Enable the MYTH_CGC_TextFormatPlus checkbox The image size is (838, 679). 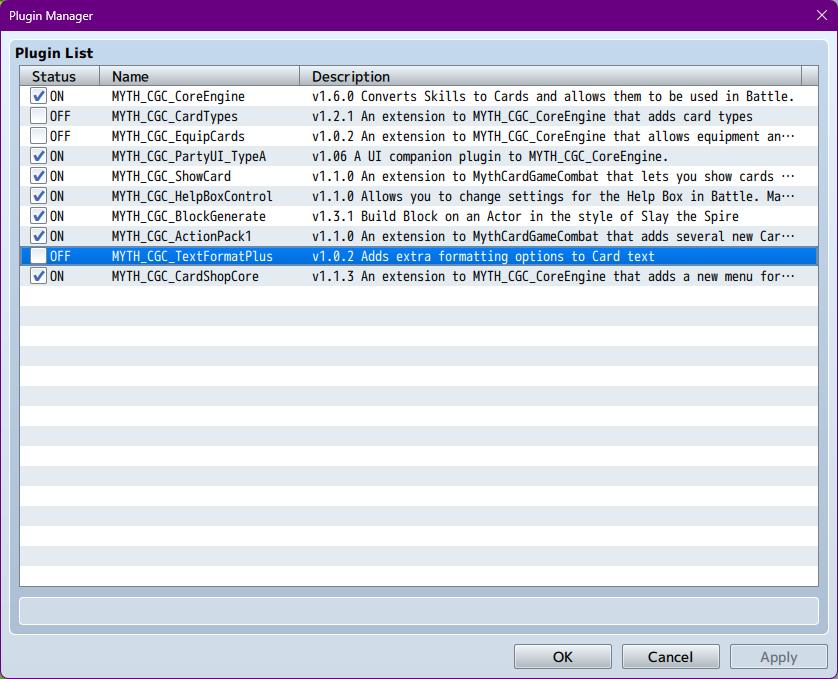coord(38,256)
